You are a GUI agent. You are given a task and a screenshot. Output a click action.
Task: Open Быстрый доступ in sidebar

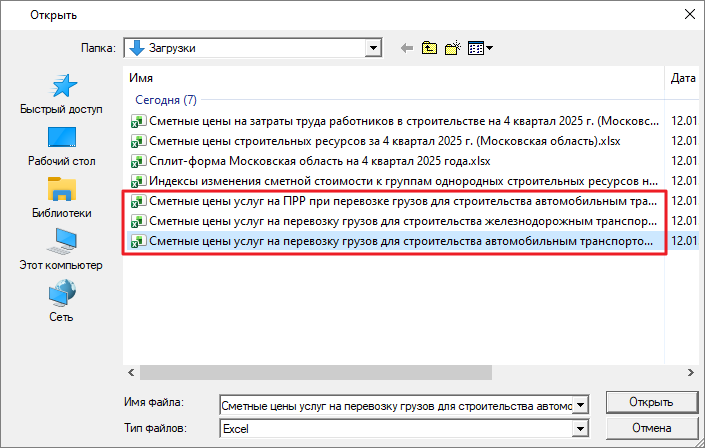[62, 93]
